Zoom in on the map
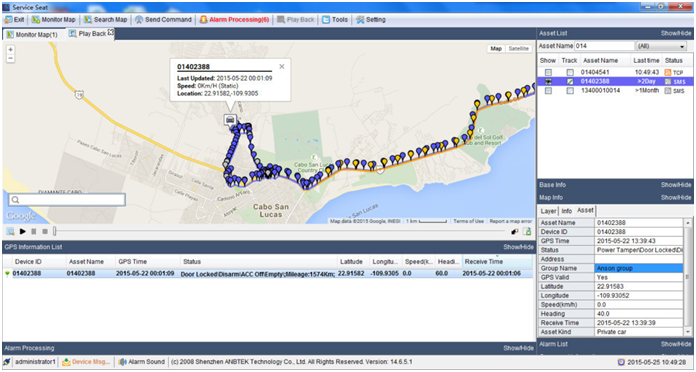Viewport: 696px width, 372px height. click(x=11, y=50)
